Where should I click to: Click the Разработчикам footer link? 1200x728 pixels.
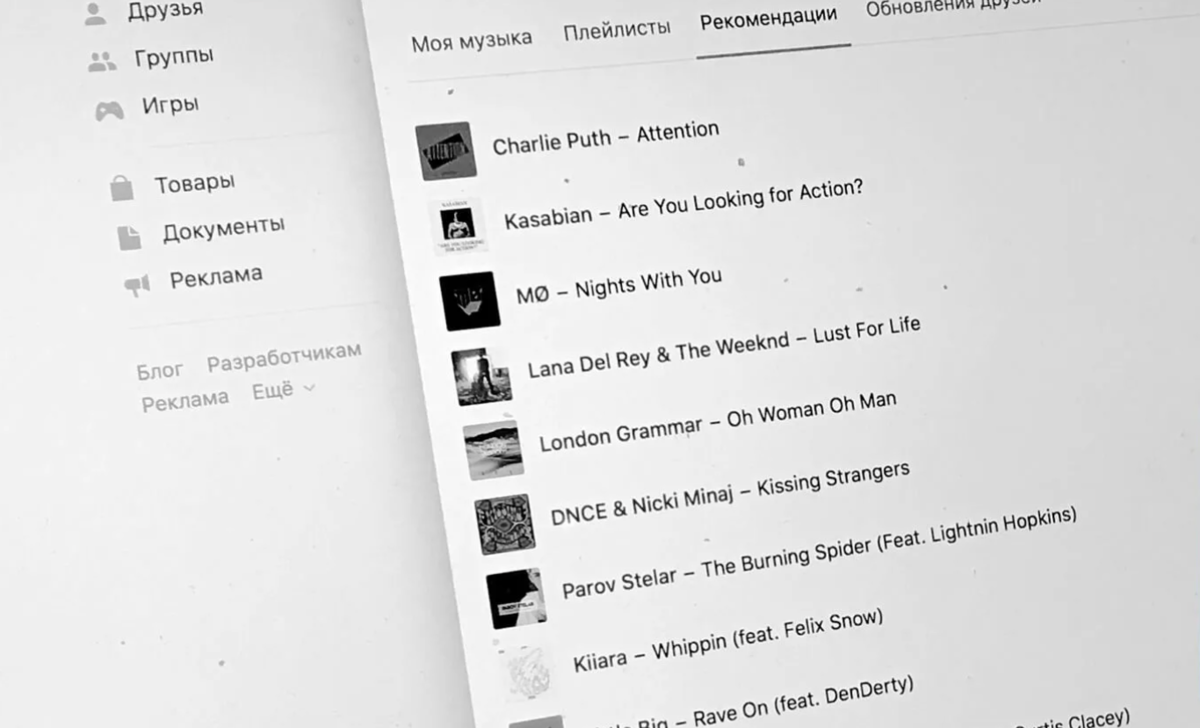pyautogui.click(x=284, y=358)
